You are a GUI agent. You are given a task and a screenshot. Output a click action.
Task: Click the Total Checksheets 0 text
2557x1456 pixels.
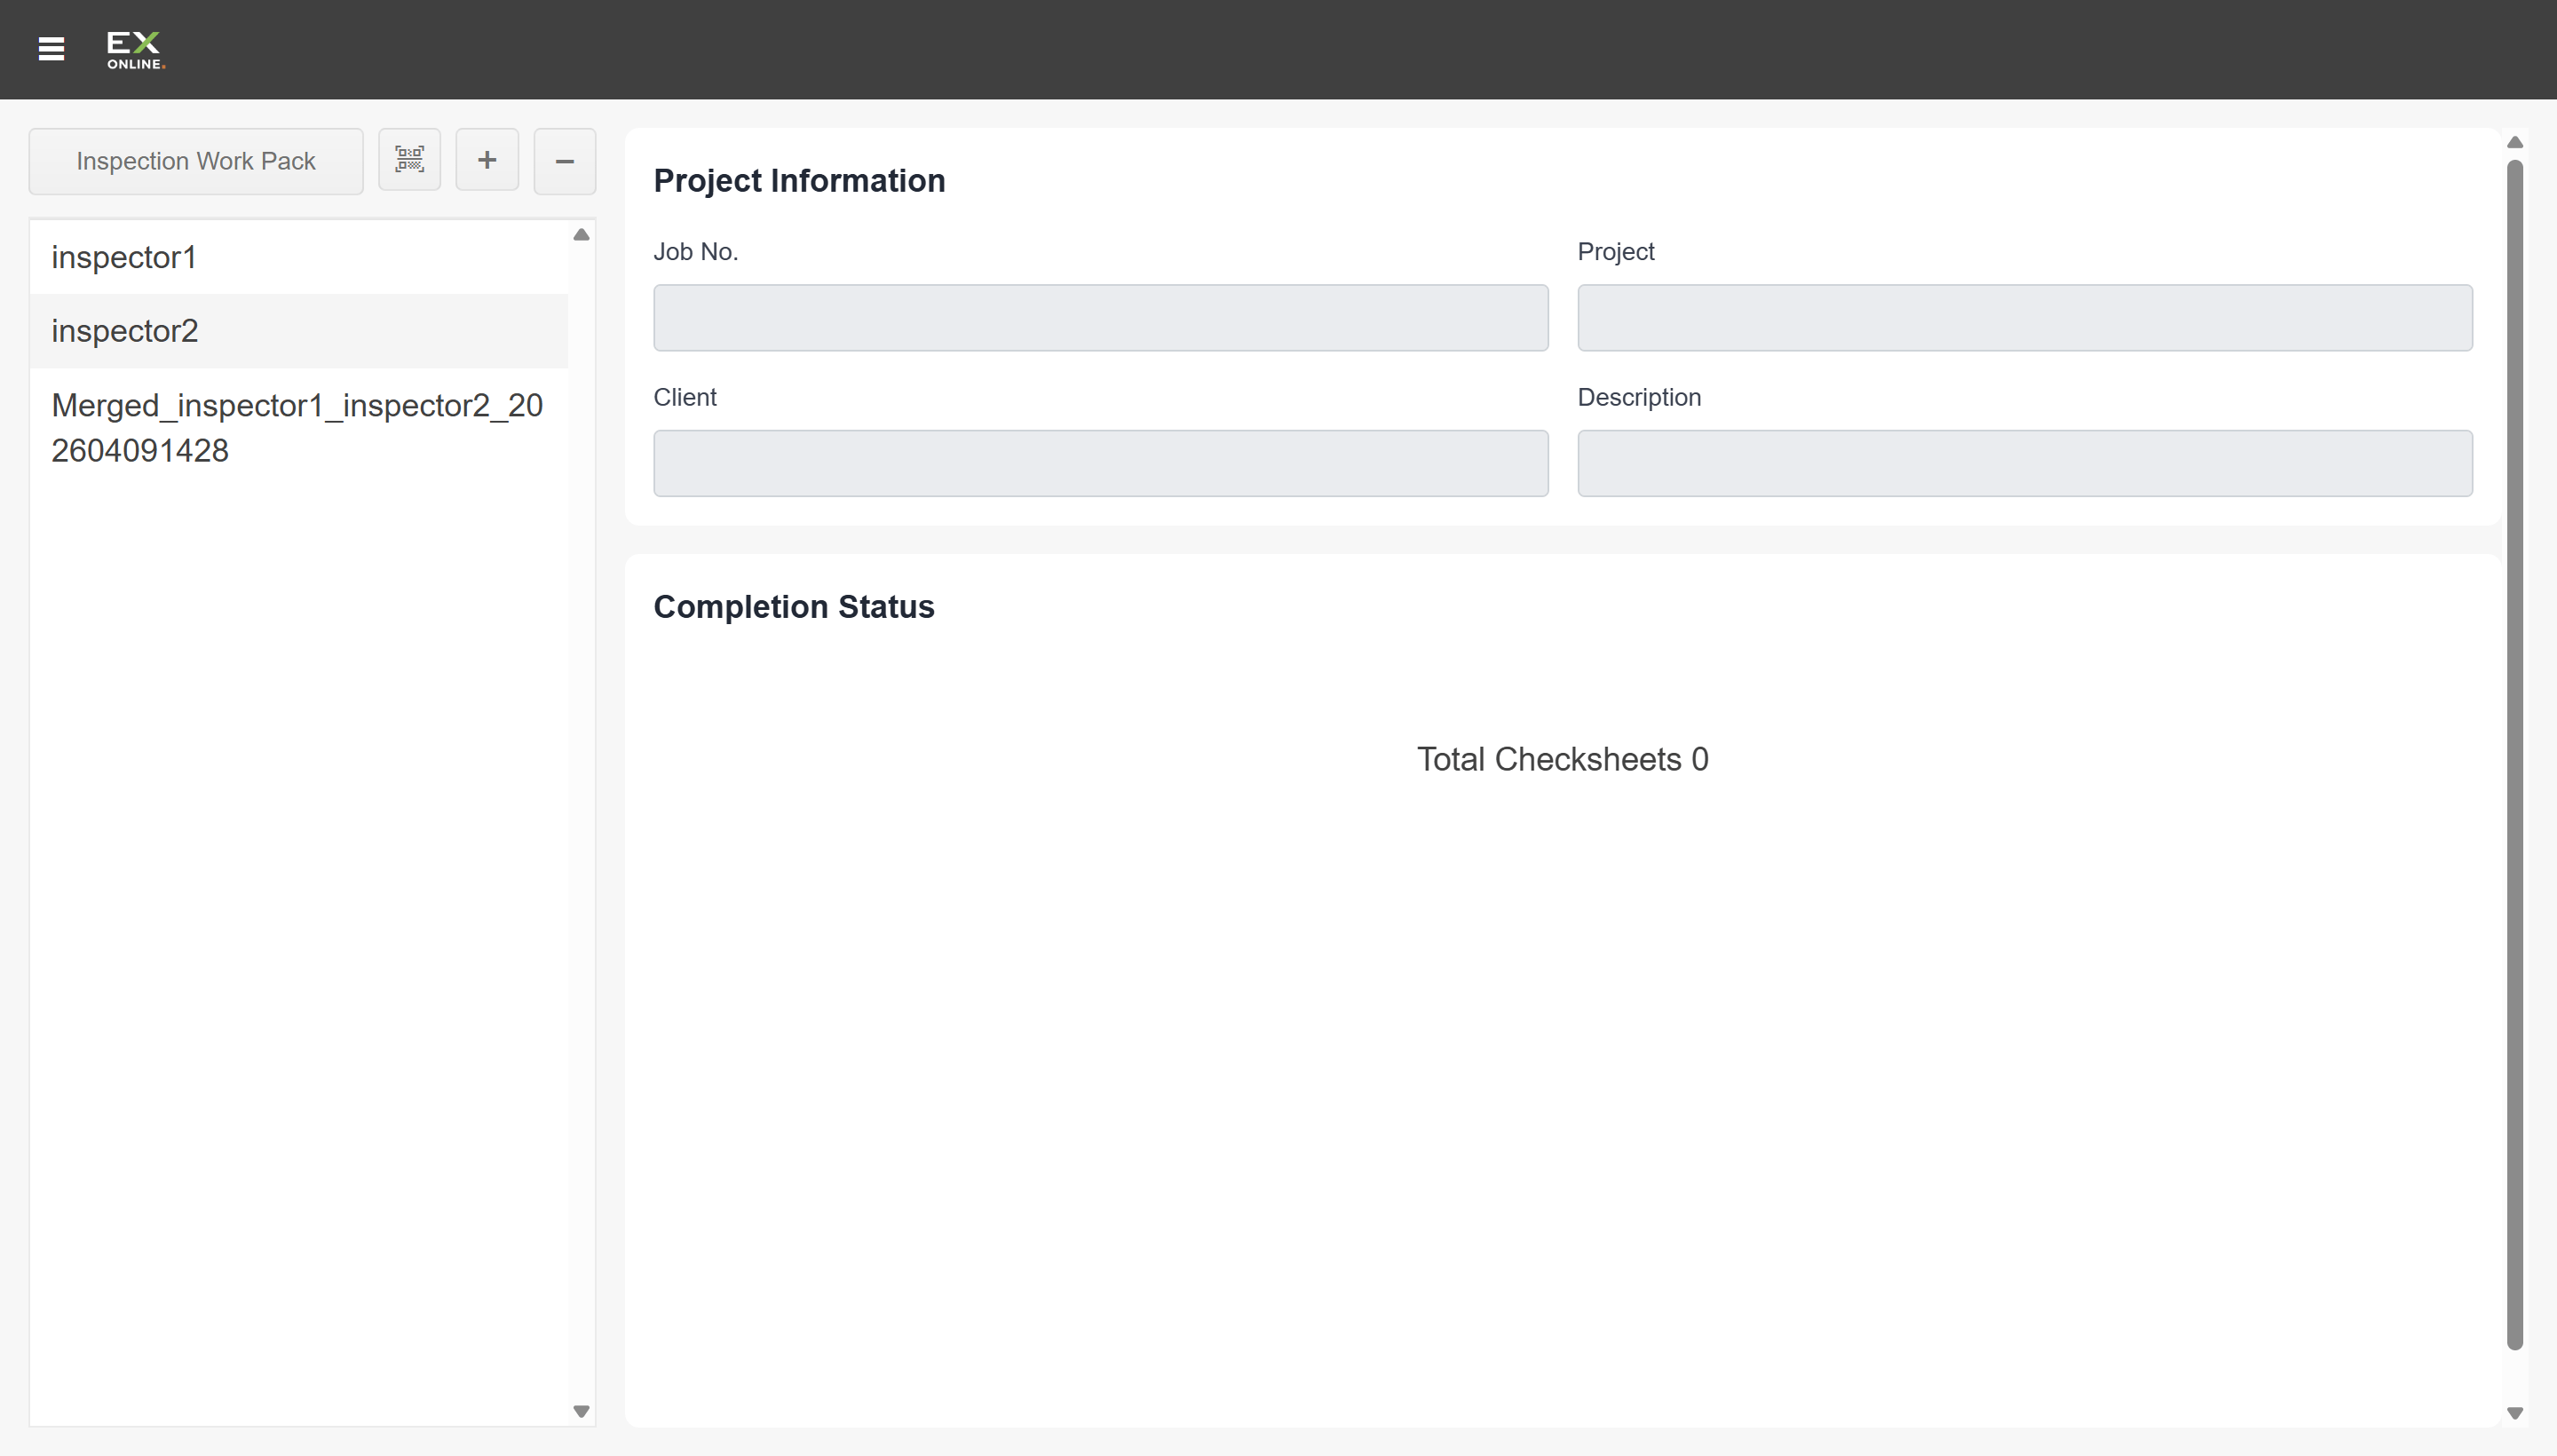pyautogui.click(x=1562, y=759)
